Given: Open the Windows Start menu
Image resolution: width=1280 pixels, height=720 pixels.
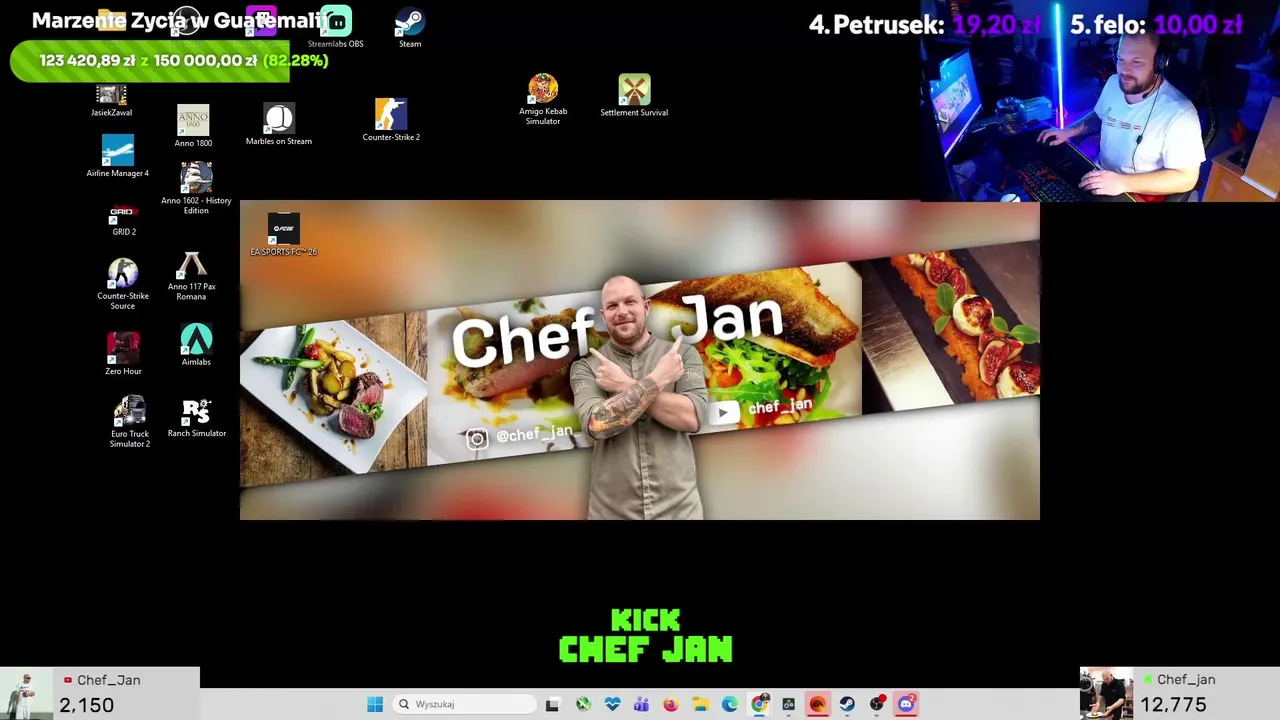Looking at the screenshot, I should click(375, 704).
